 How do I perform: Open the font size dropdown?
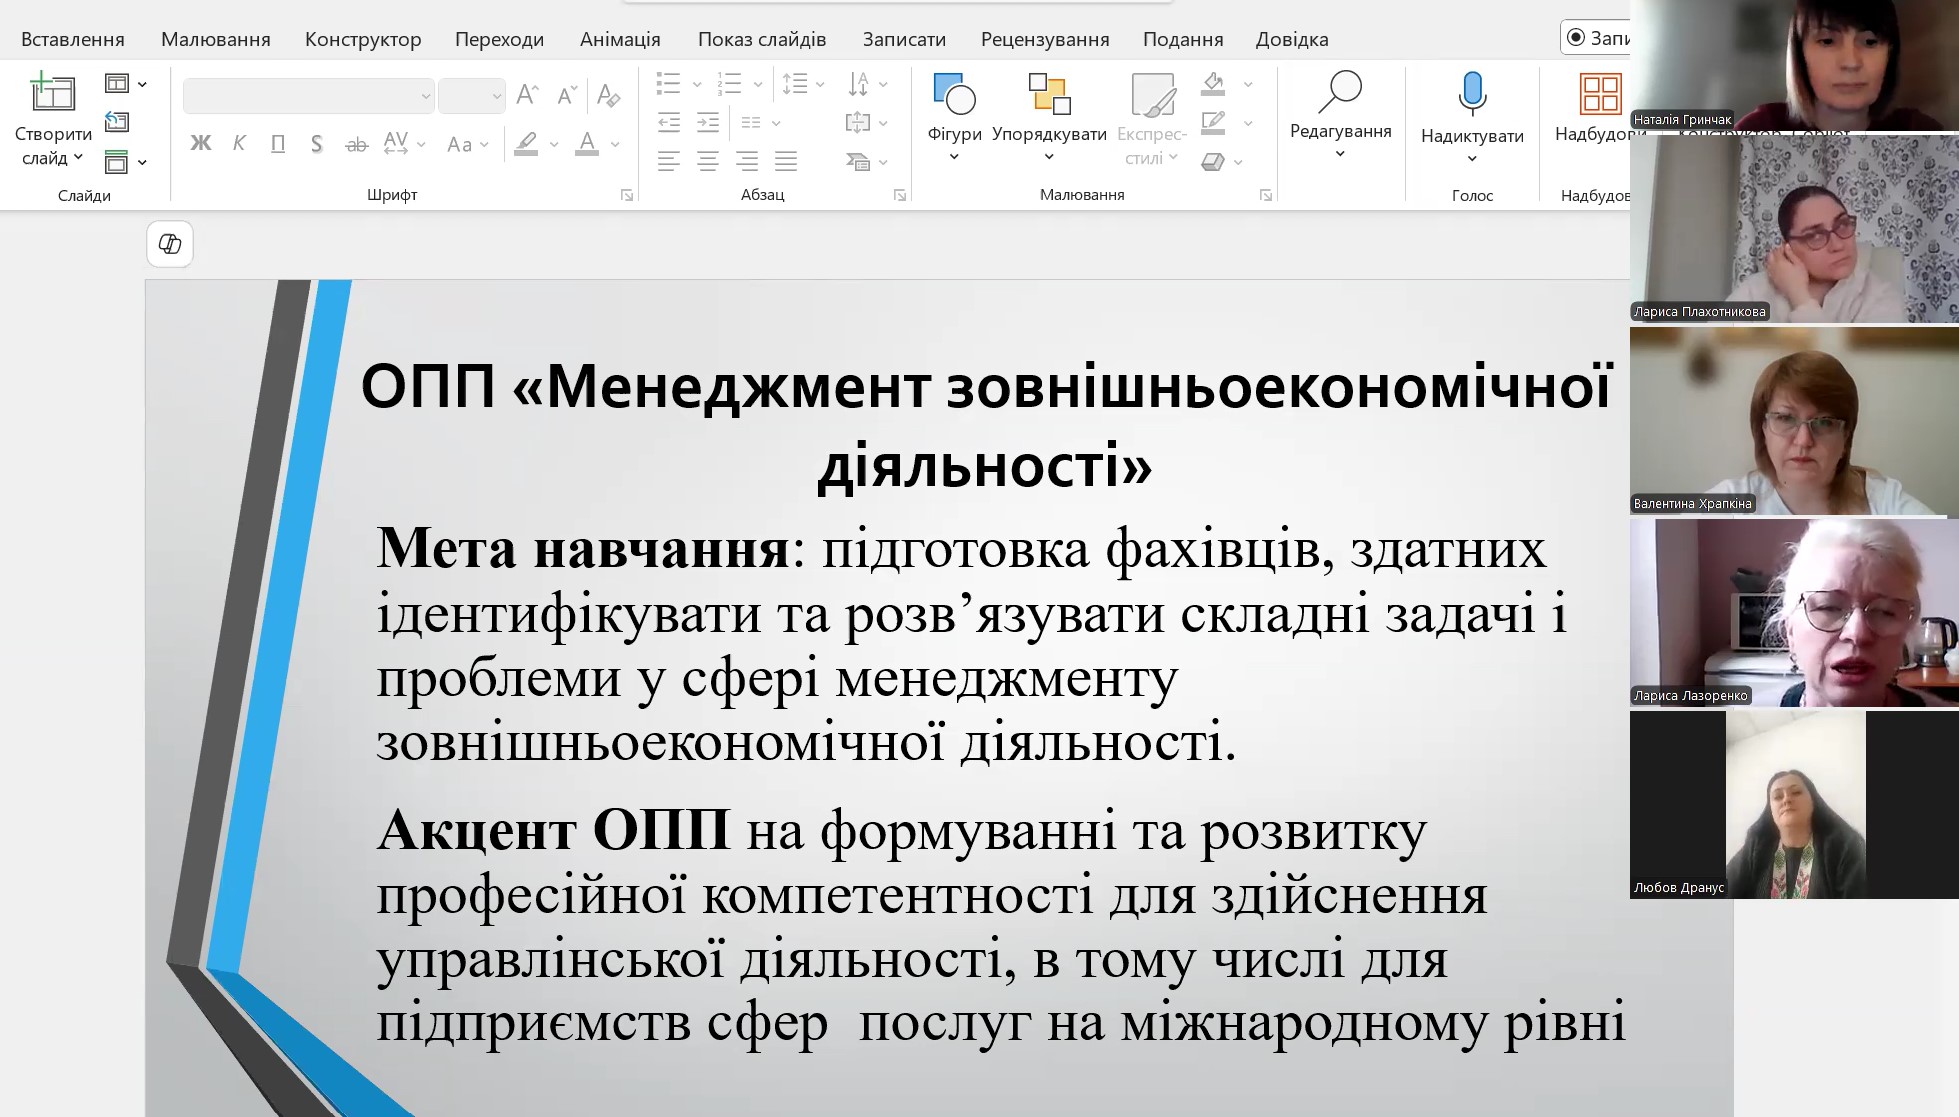tap(496, 97)
